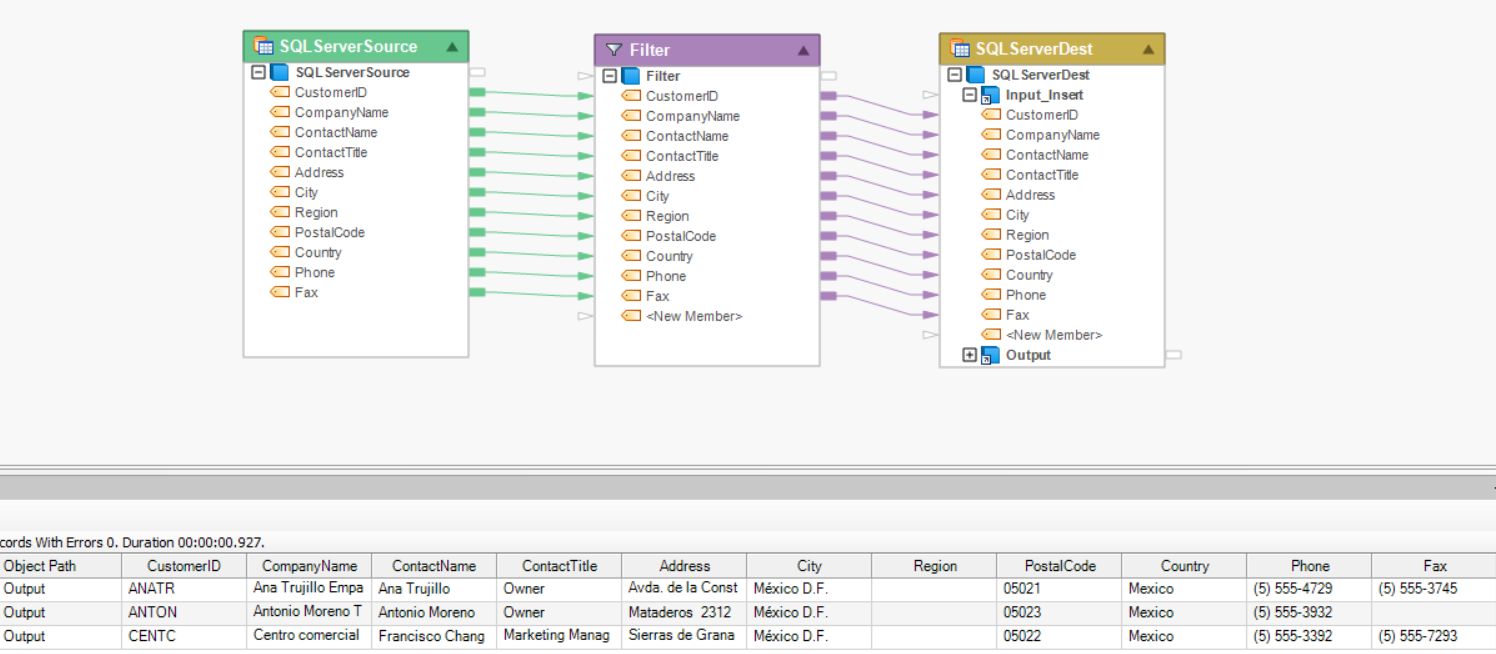Click the Input_Insert node icon
This screenshot has height=654, width=1496.
pyautogui.click(x=990, y=94)
